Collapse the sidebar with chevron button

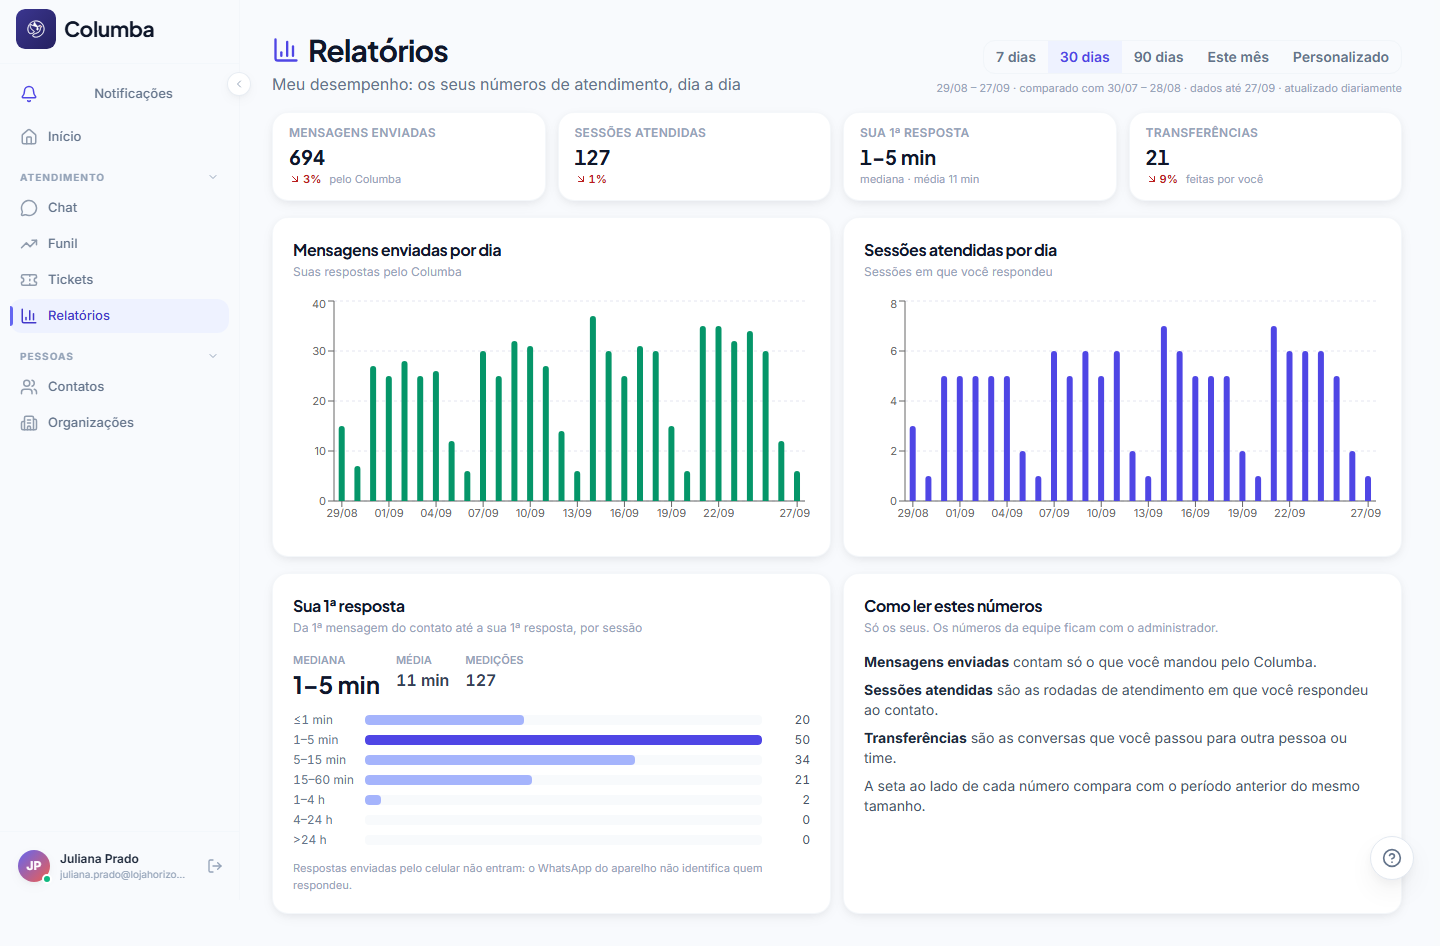pos(239,84)
